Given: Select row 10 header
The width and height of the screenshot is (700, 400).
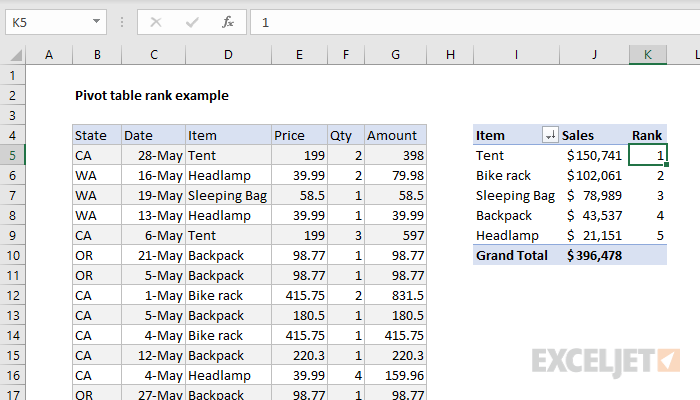Looking at the screenshot, I should [x=12, y=255].
